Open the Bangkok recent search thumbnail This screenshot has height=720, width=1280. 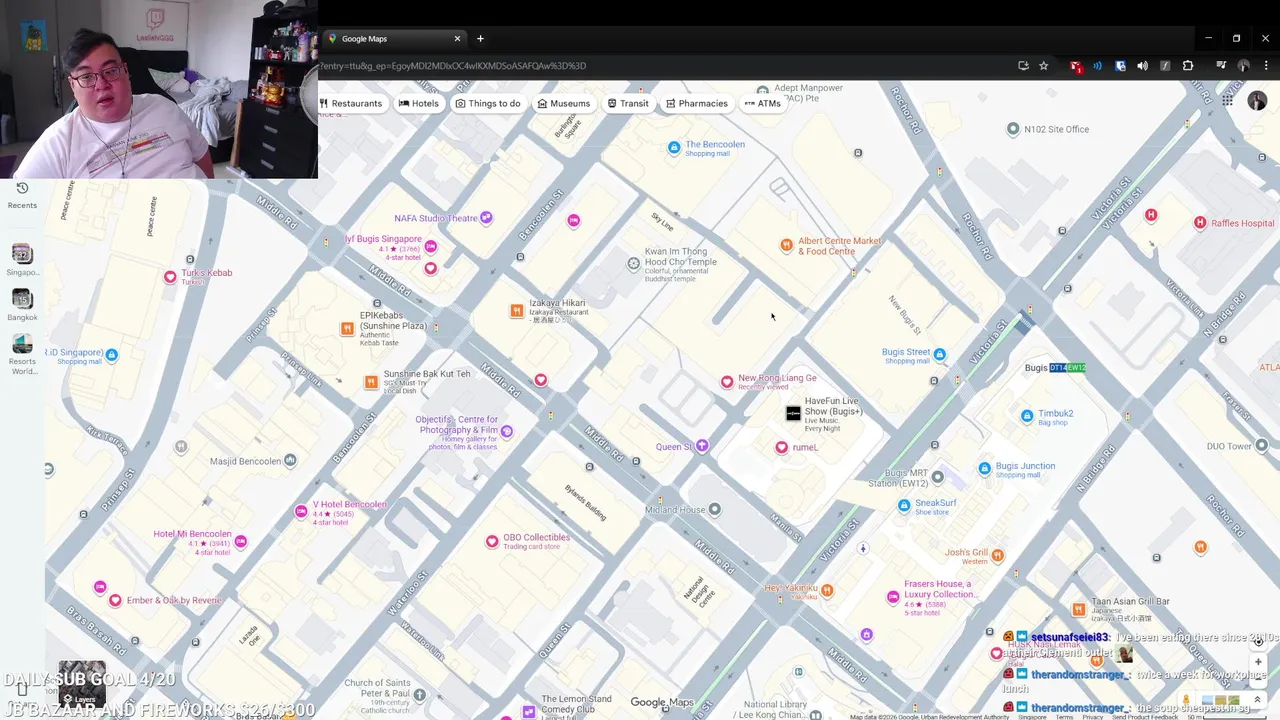pyautogui.click(x=22, y=299)
